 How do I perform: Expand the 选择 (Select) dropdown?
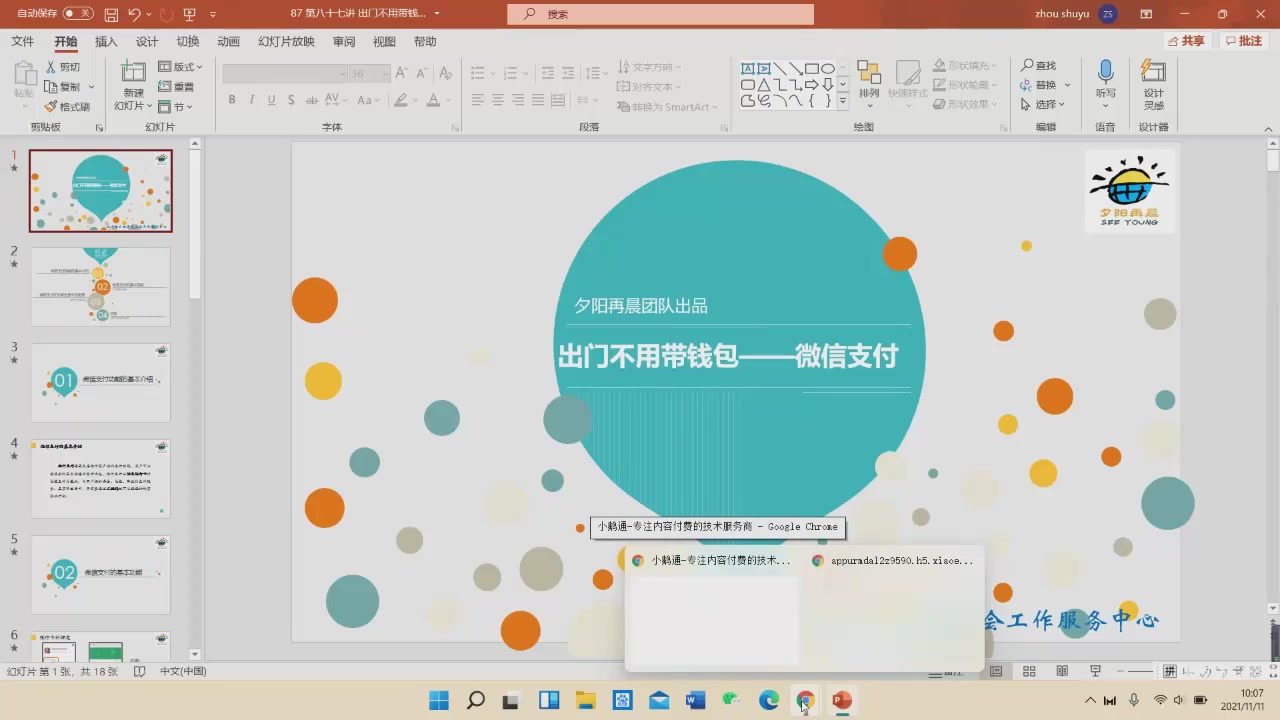click(1043, 105)
